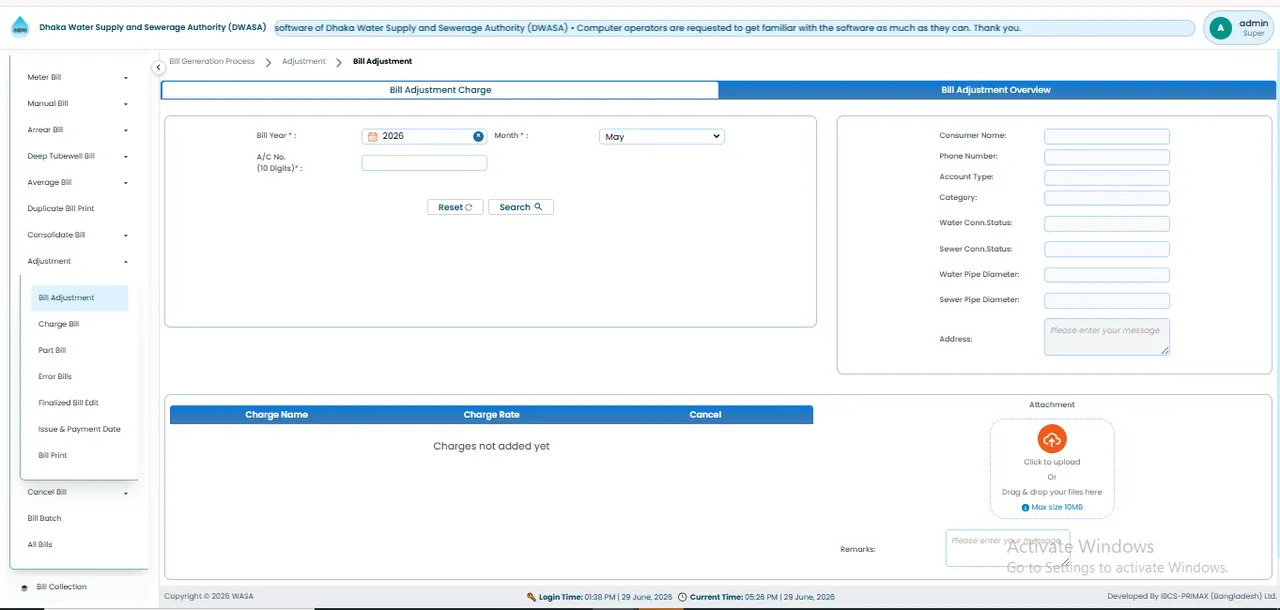The width and height of the screenshot is (1280, 610).
Task: Expand the Cancel Bill sidebar menu
Action: click(78, 492)
